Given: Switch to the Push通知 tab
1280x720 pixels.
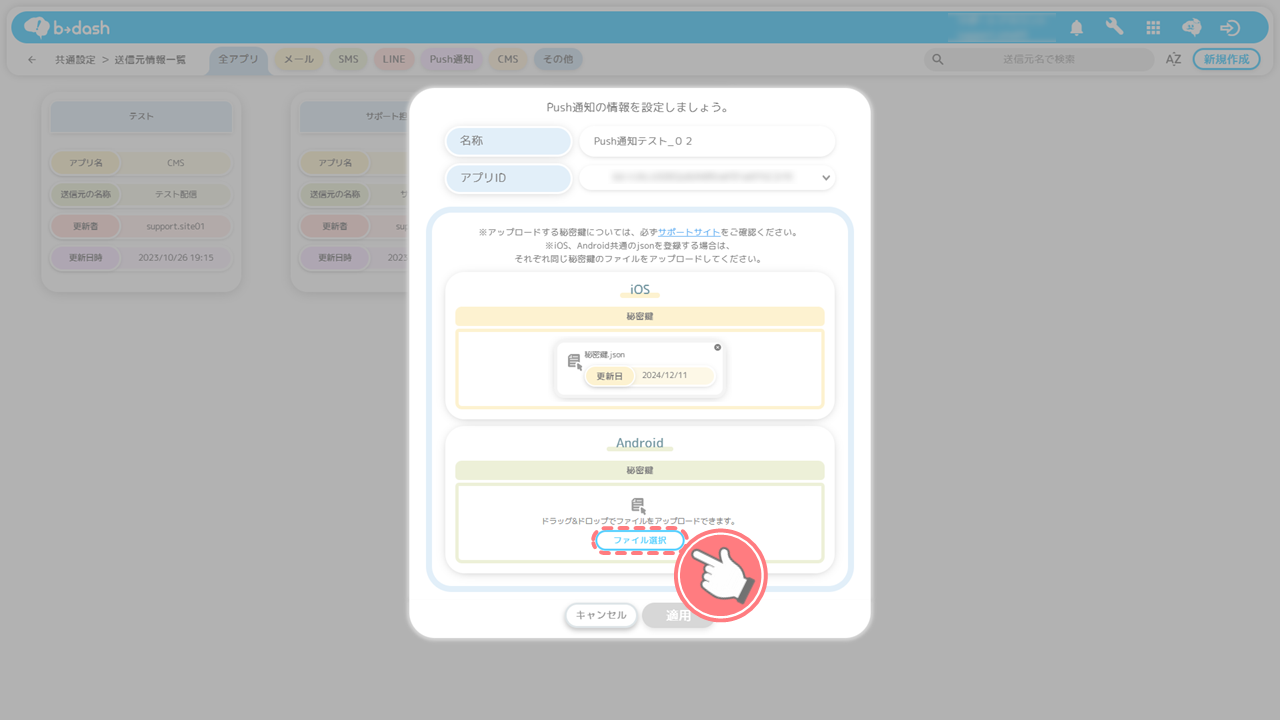Looking at the screenshot, I should point(451,60).
